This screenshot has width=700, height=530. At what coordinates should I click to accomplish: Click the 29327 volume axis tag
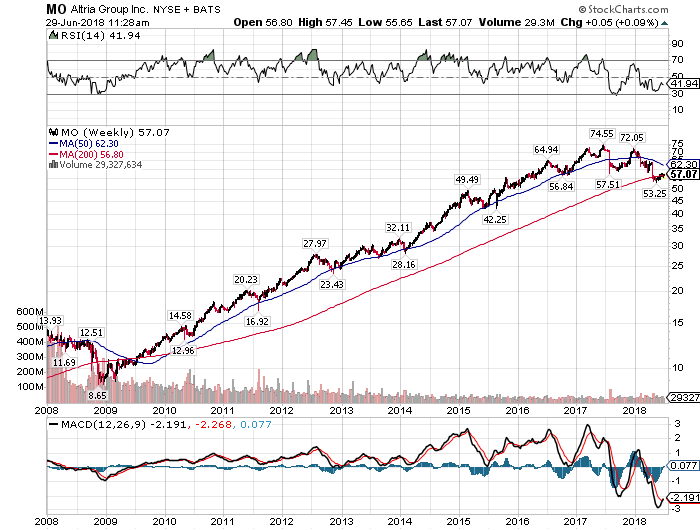684,397
